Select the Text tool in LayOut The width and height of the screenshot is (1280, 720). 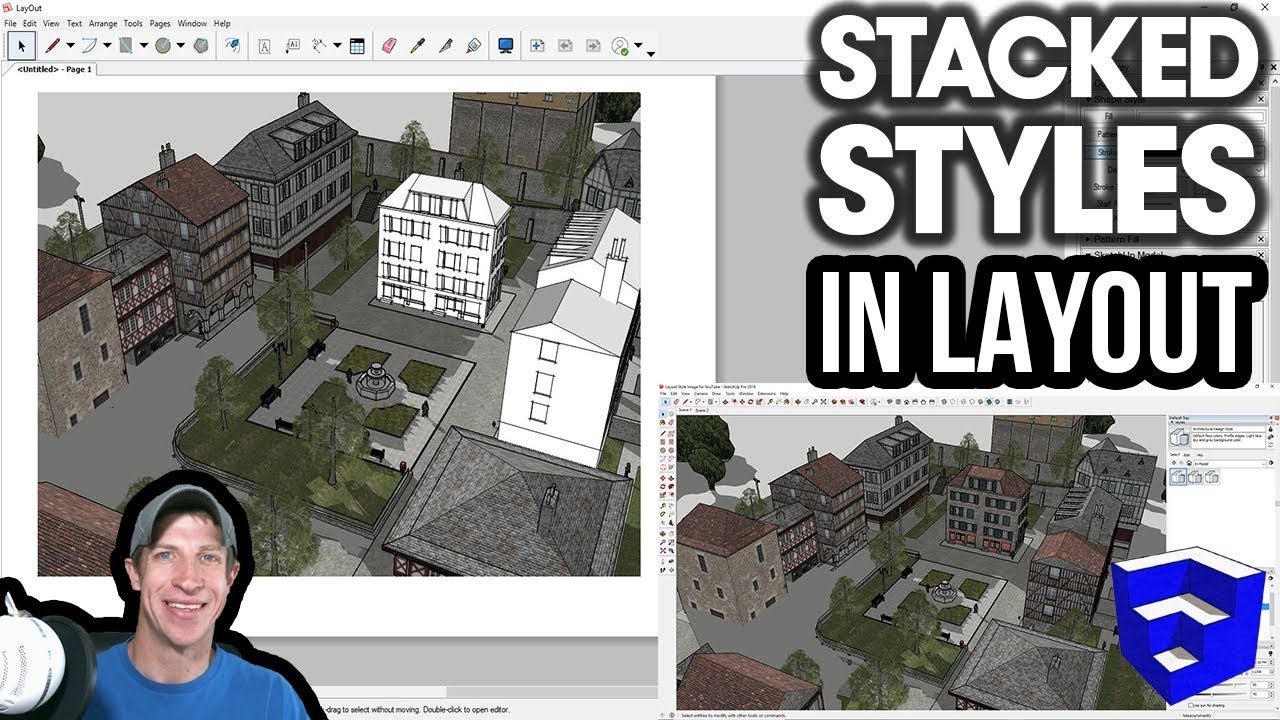(x=264, y=45)
